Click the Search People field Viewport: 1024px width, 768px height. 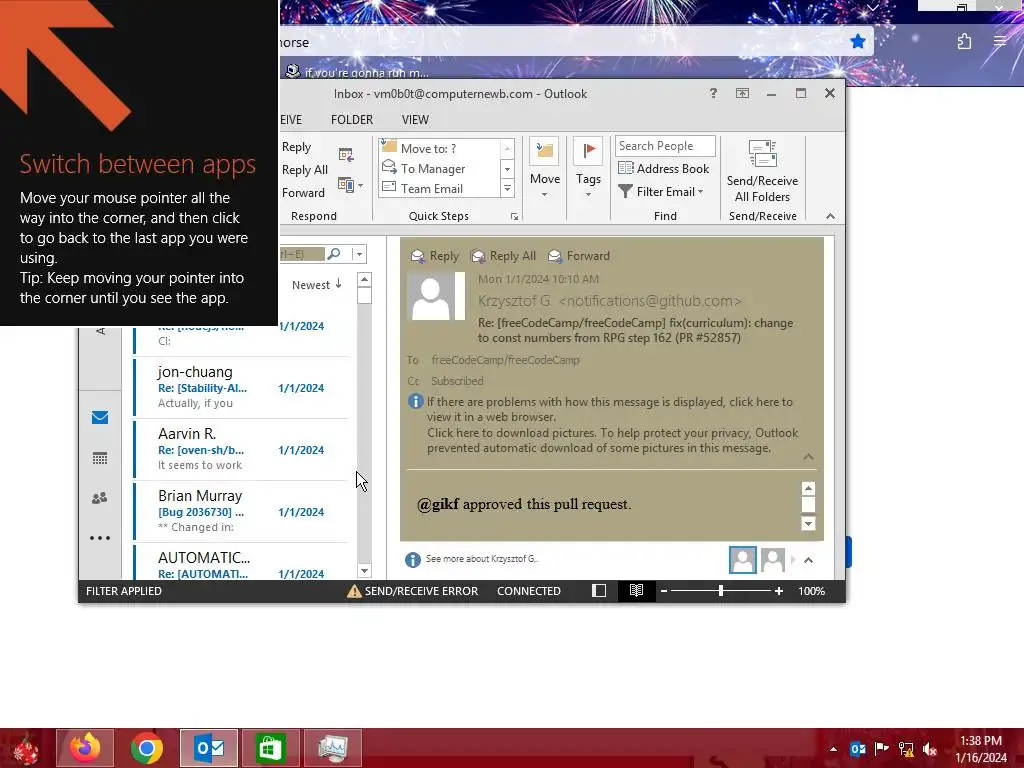[x=665, y=146]
